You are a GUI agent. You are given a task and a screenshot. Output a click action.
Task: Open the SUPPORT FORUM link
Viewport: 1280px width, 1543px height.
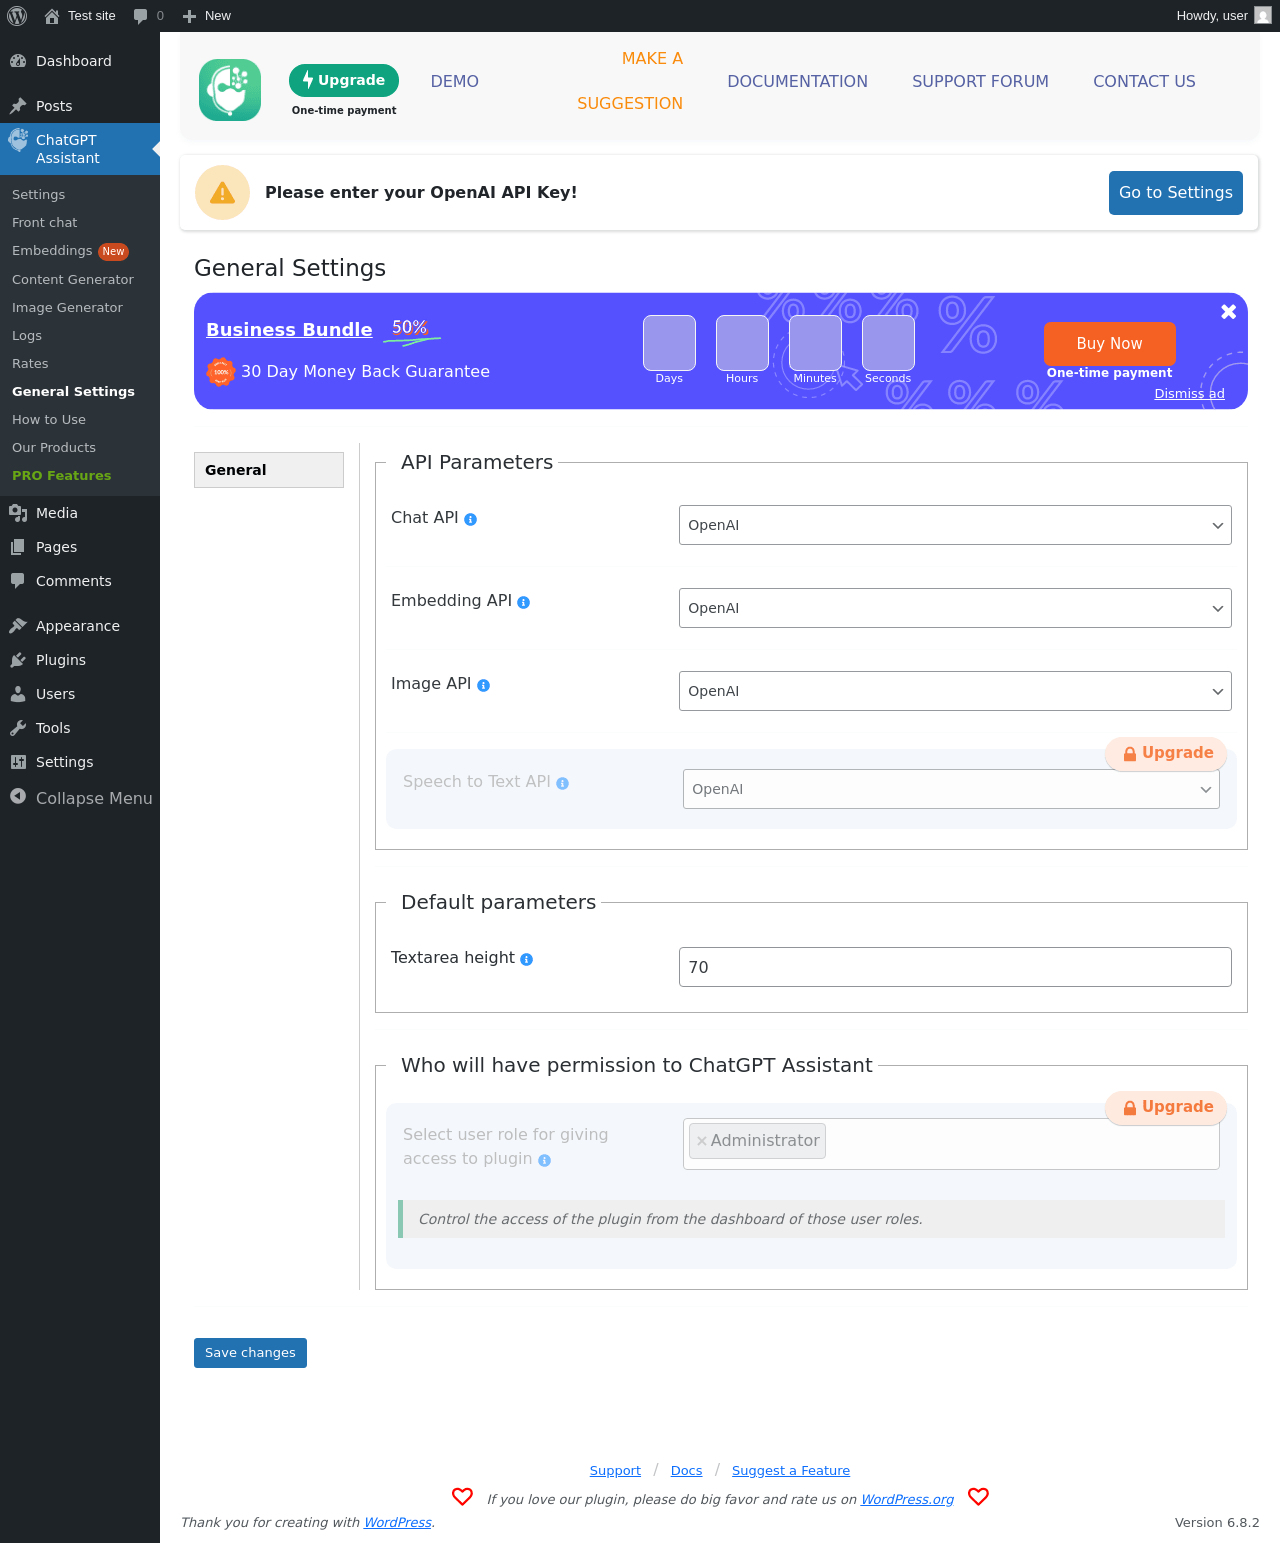[980, 82]
